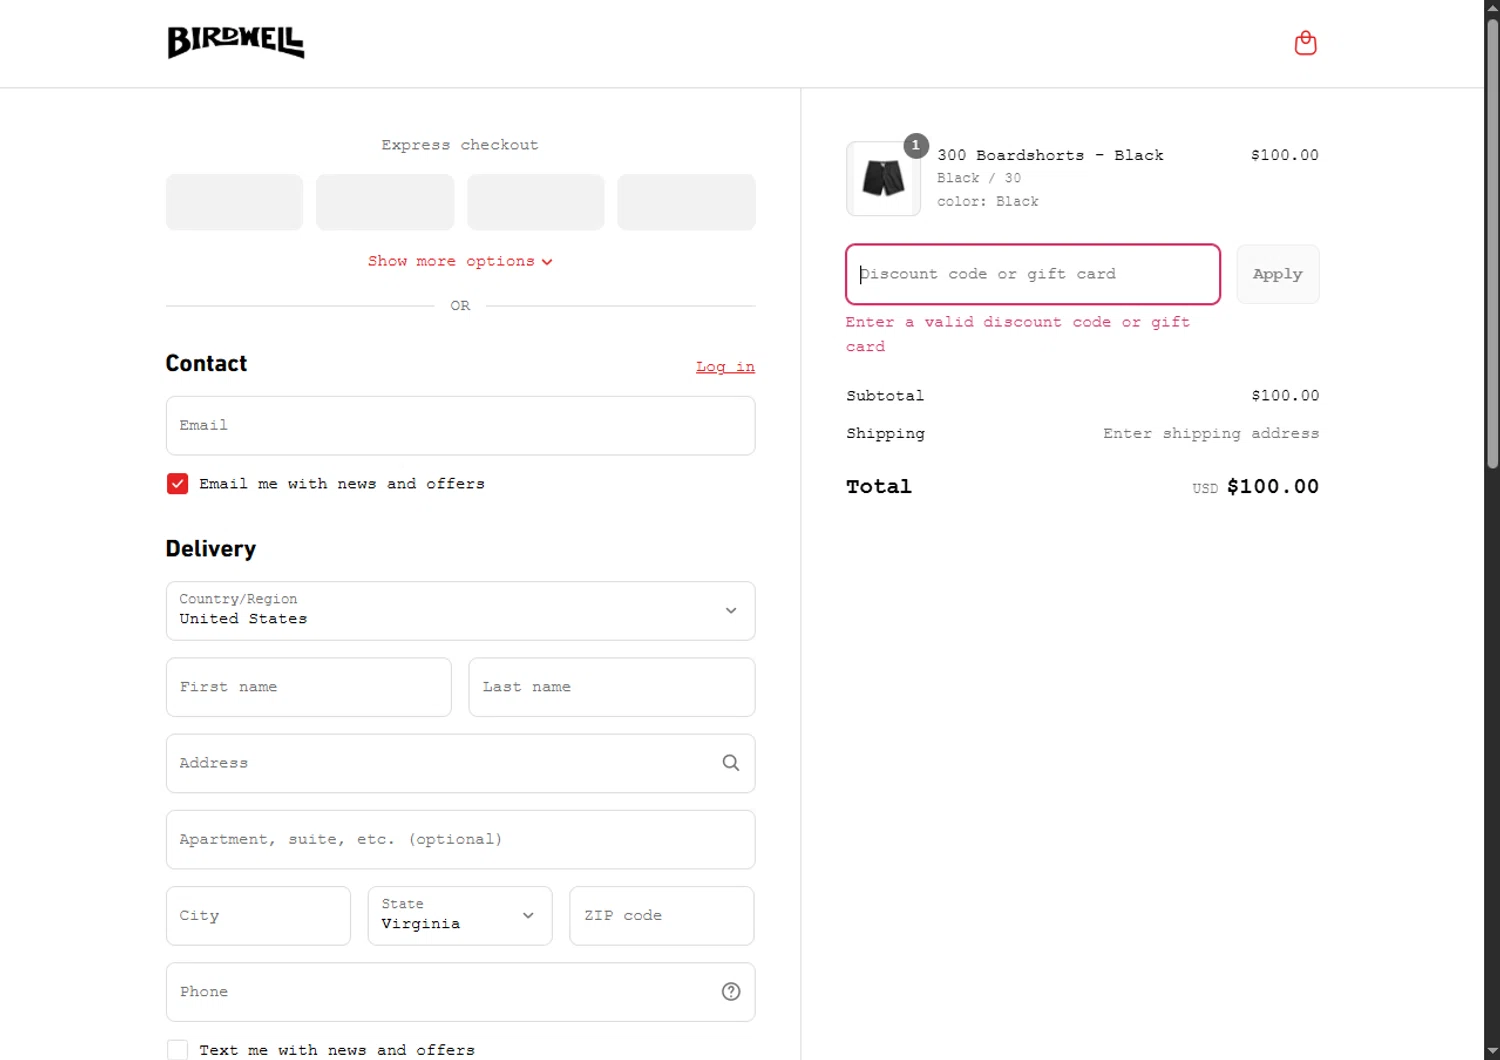This screenshot has height=1060, width=1500.
Task: Click the Birdwell logo
Action: click(236, 42)
